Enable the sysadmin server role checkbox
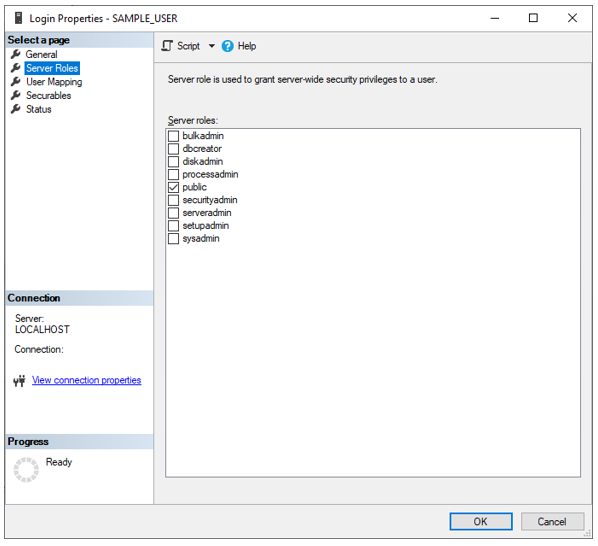598x546 pixels. [x=174, y=239]
